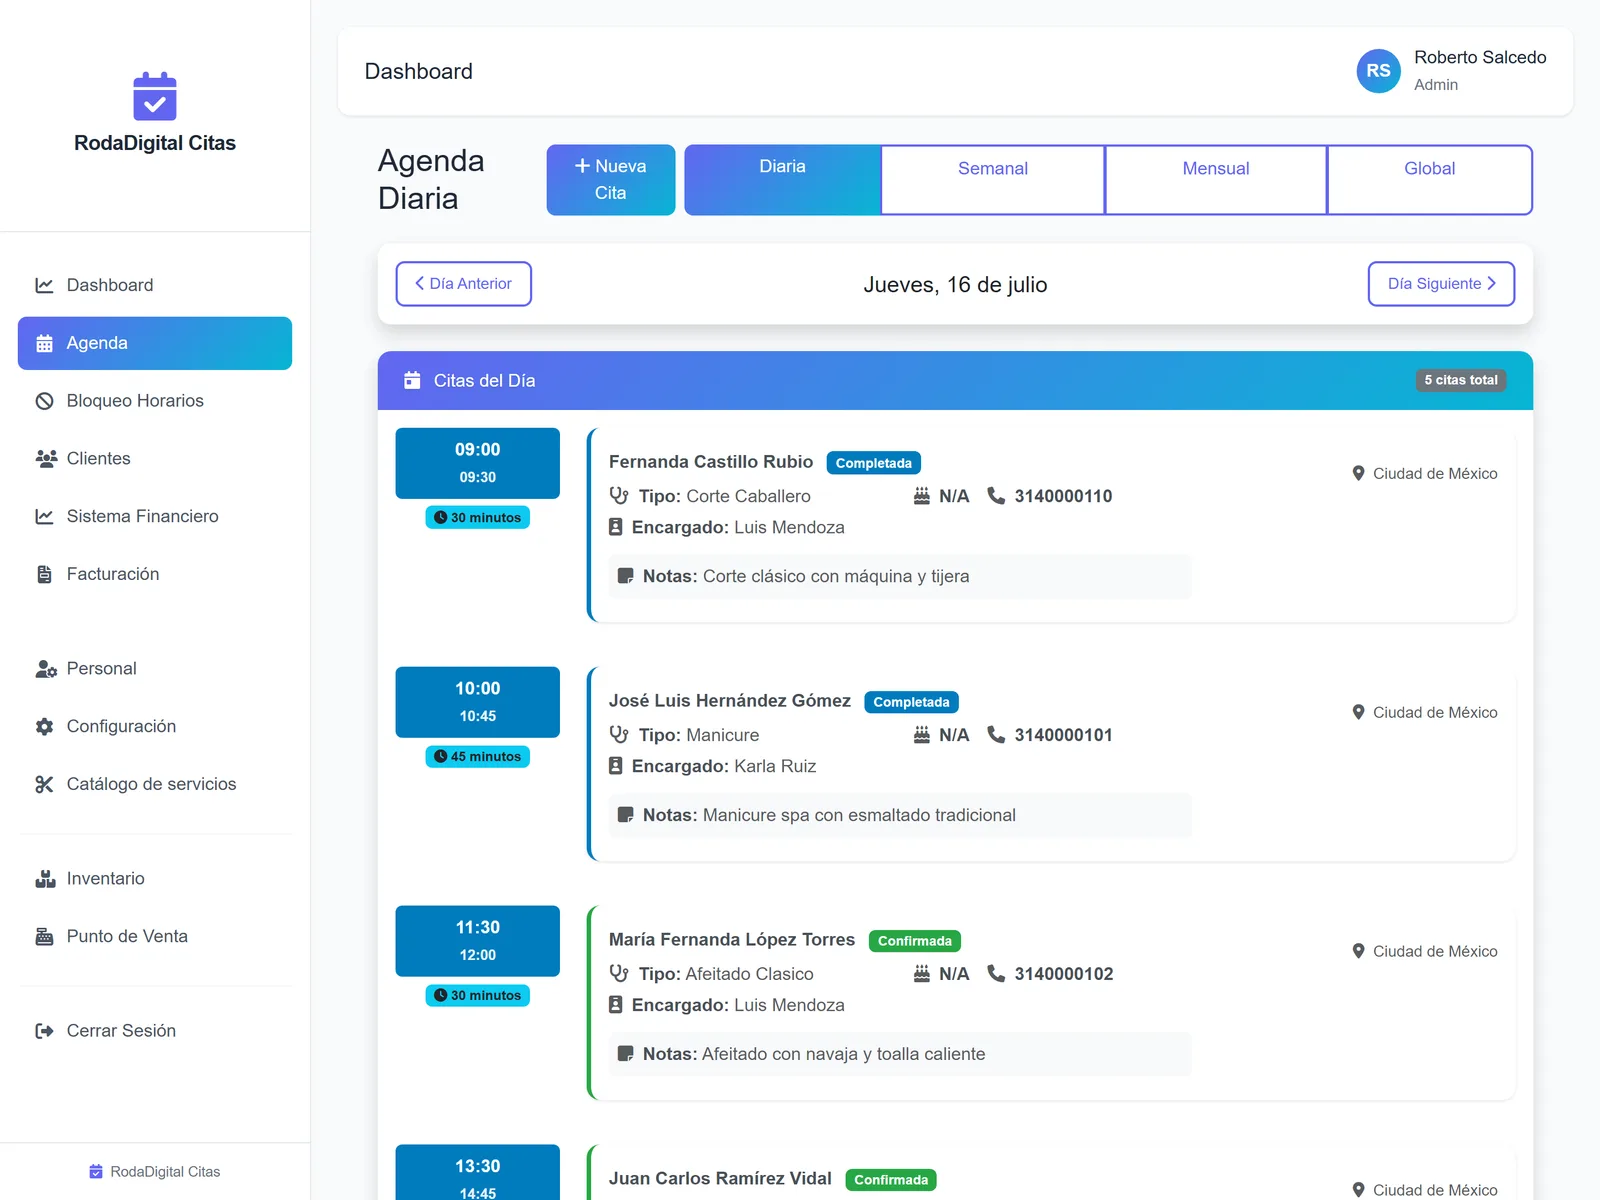The height and width of the screenshot is (1200, 1600).
Task: Open Punto de Venta page
Action: point(155,937)
